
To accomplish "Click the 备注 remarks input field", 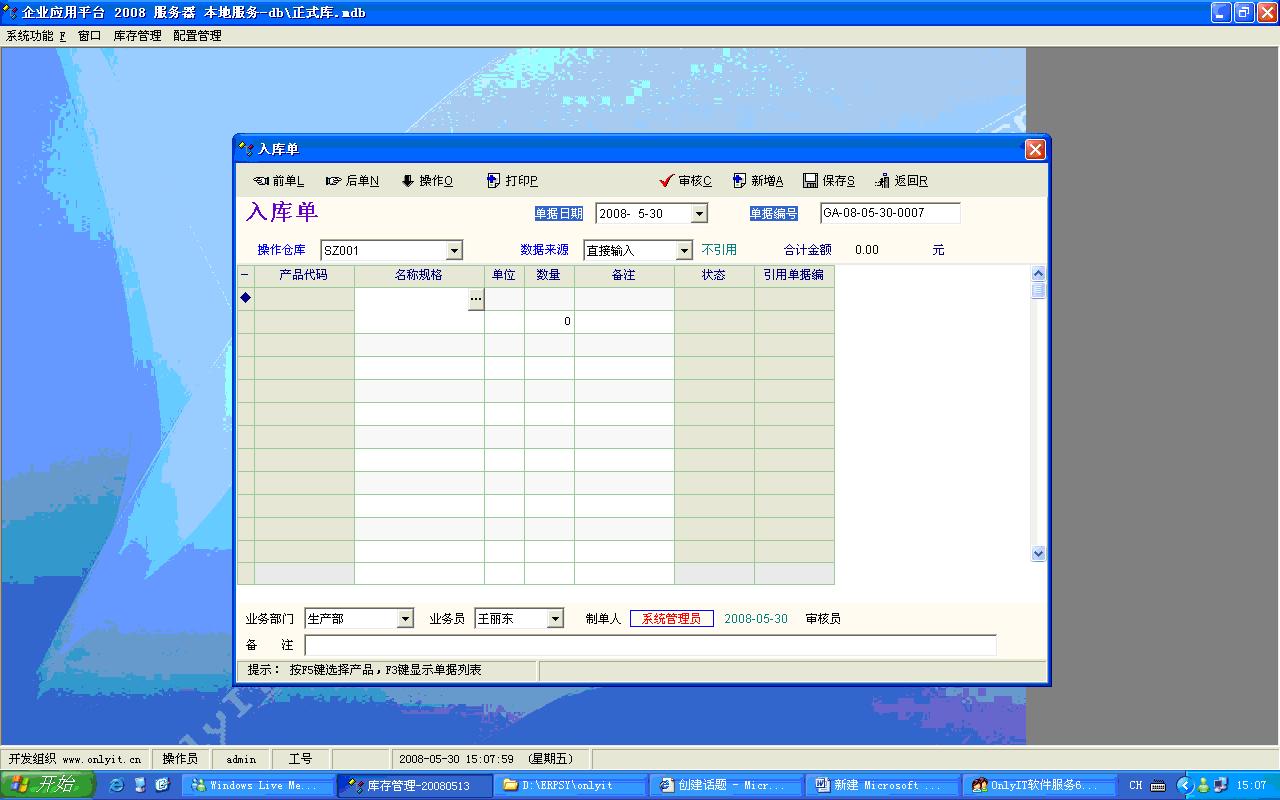I will [650, 645].
